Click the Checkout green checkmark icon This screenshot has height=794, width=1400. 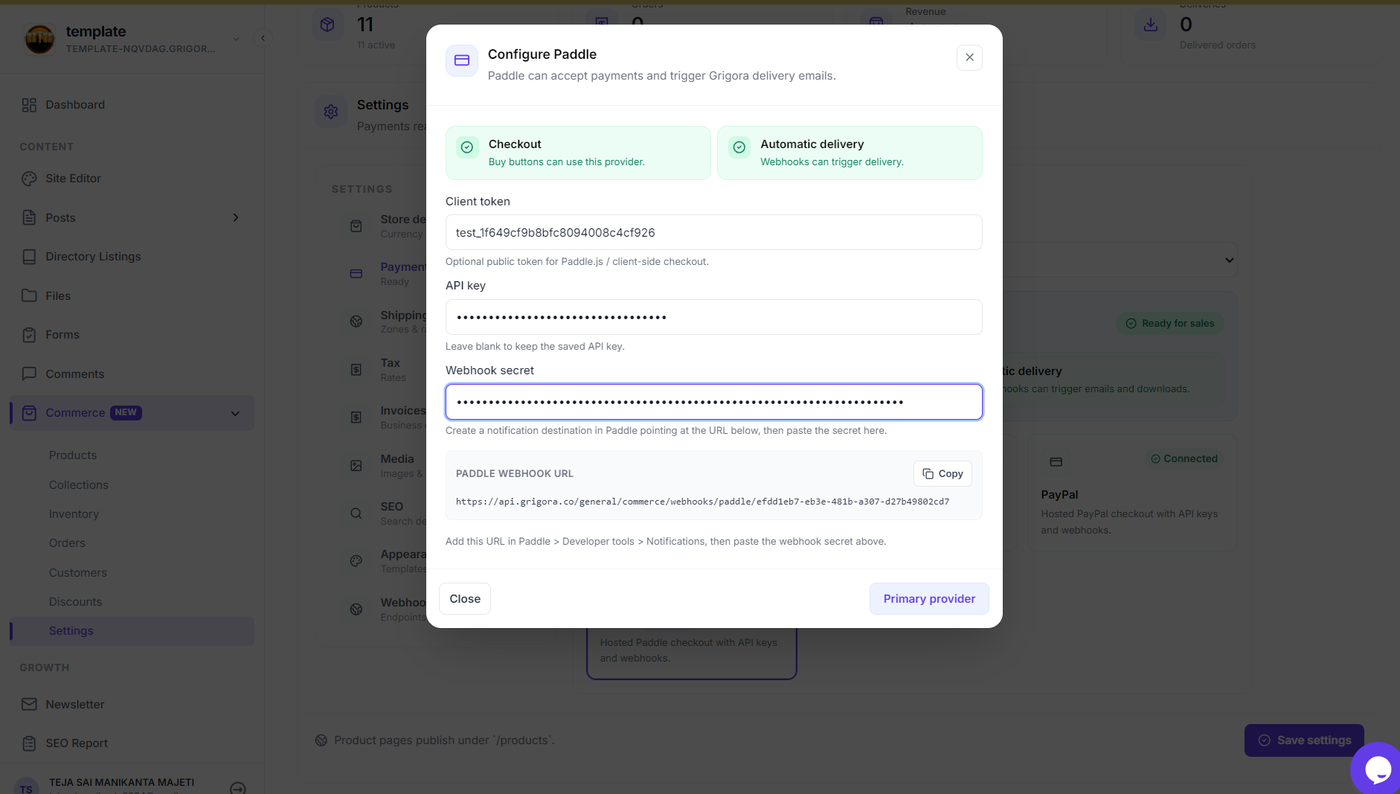click(468, 147)
